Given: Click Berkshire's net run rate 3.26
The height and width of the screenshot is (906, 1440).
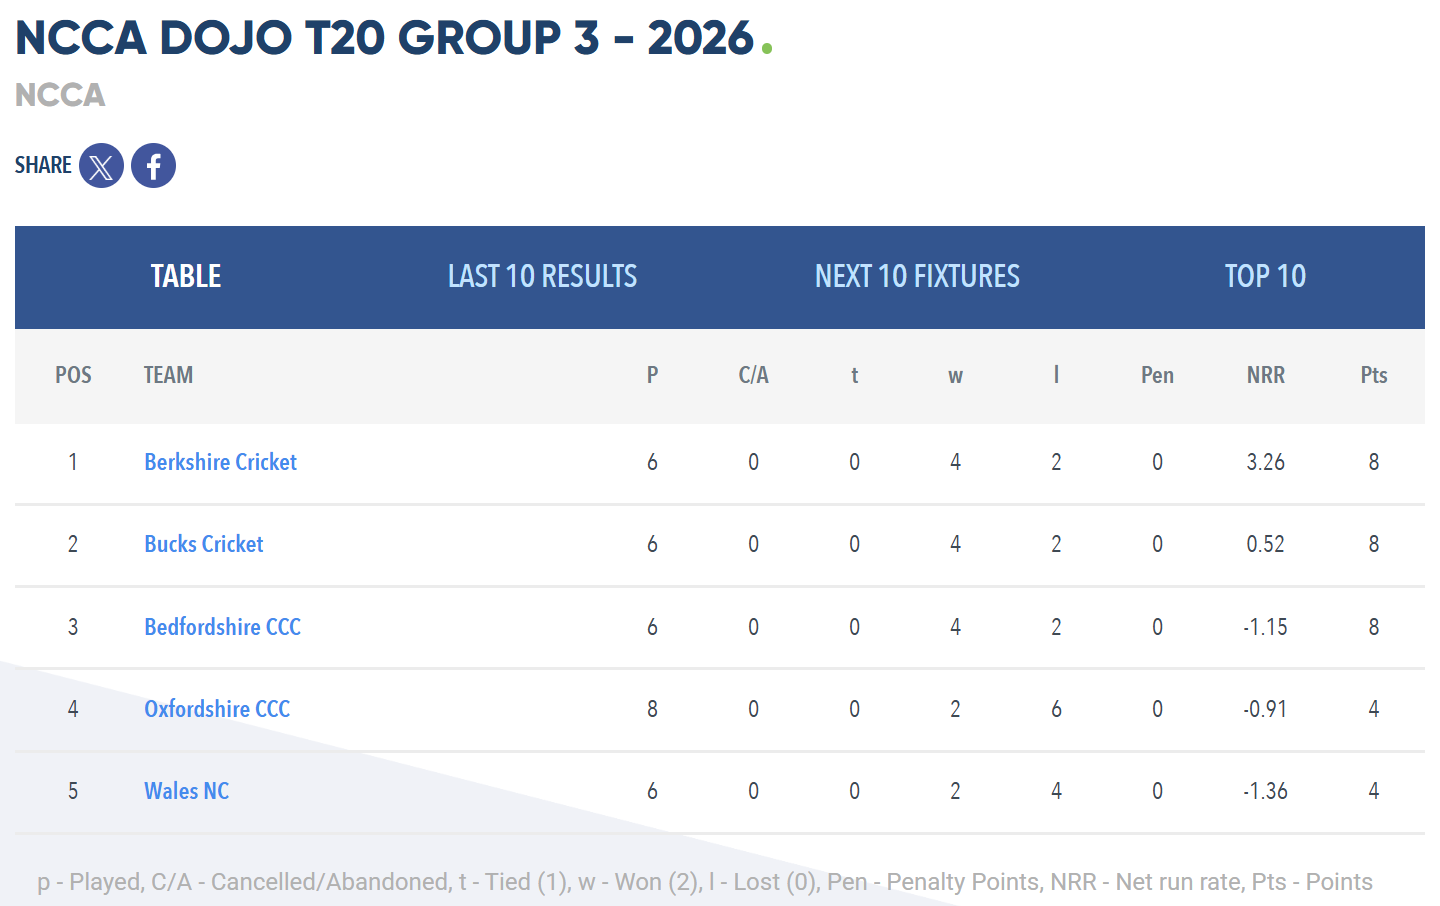Looking at the screenshot, I should pos(1265,462).
